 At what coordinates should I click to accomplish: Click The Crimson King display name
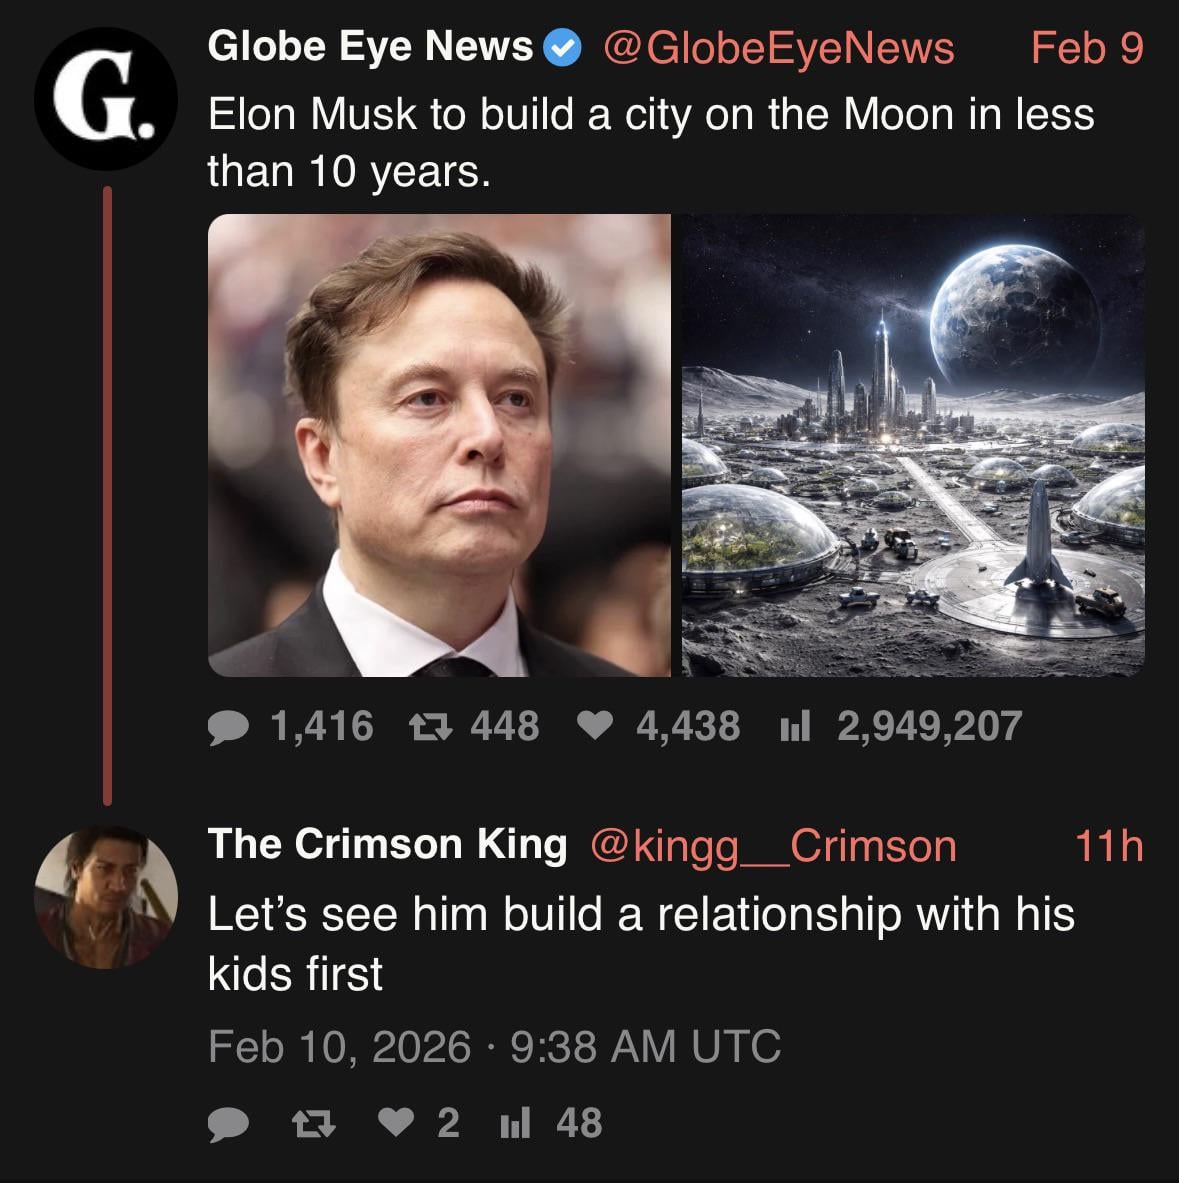[x=387, y=844]
